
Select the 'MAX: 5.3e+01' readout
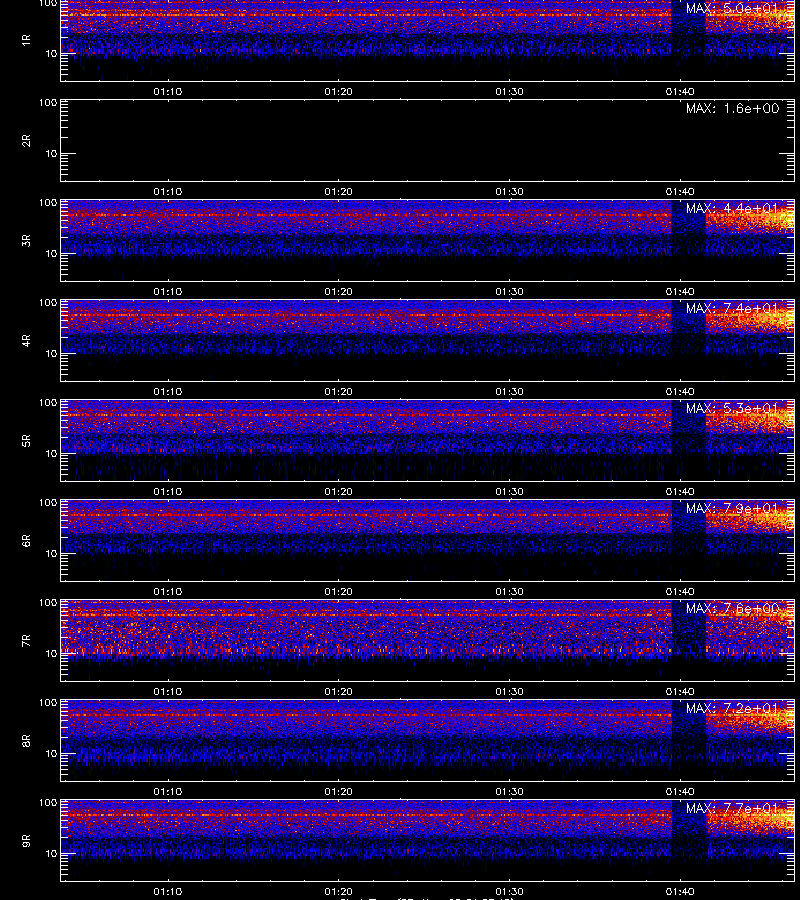pyautogui.click(x=732, y=408)
